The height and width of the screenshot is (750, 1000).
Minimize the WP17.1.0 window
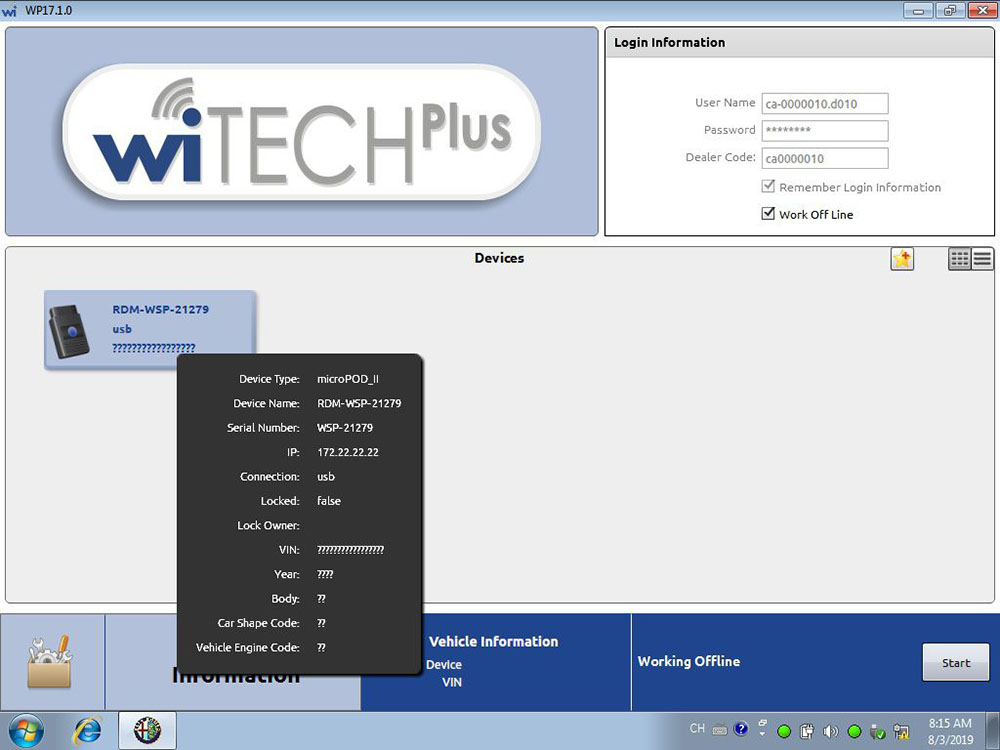point(919,10)
